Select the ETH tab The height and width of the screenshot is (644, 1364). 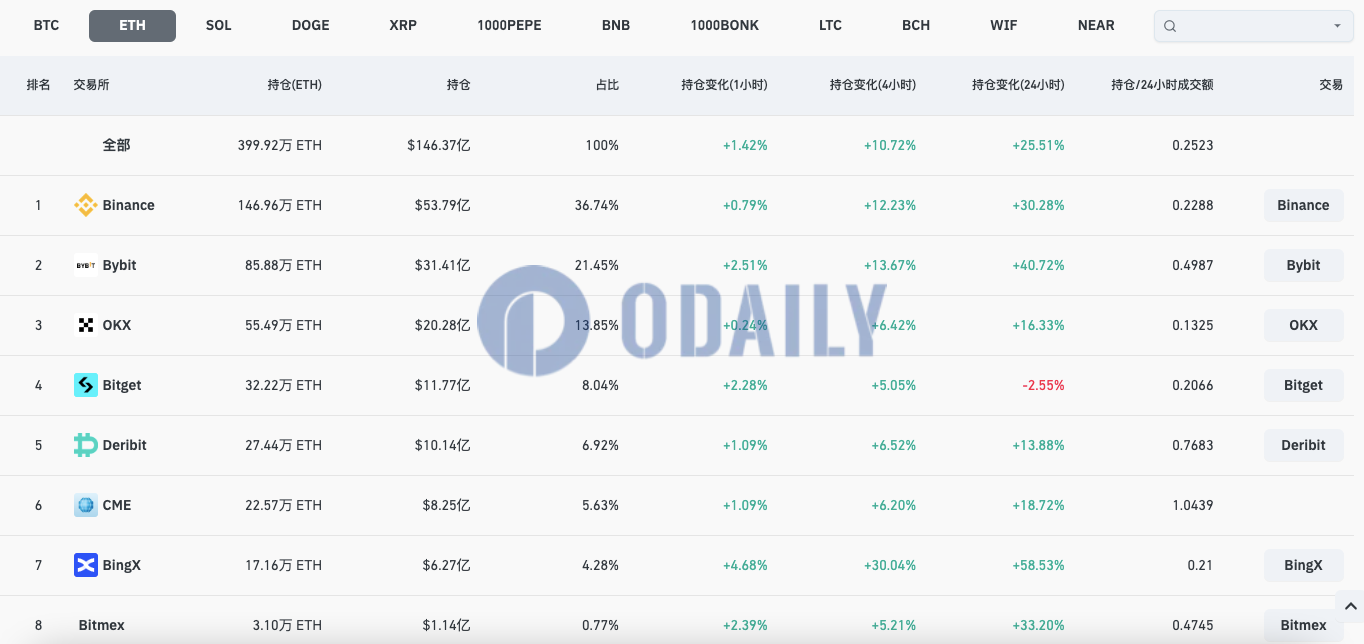click(132, 25)
